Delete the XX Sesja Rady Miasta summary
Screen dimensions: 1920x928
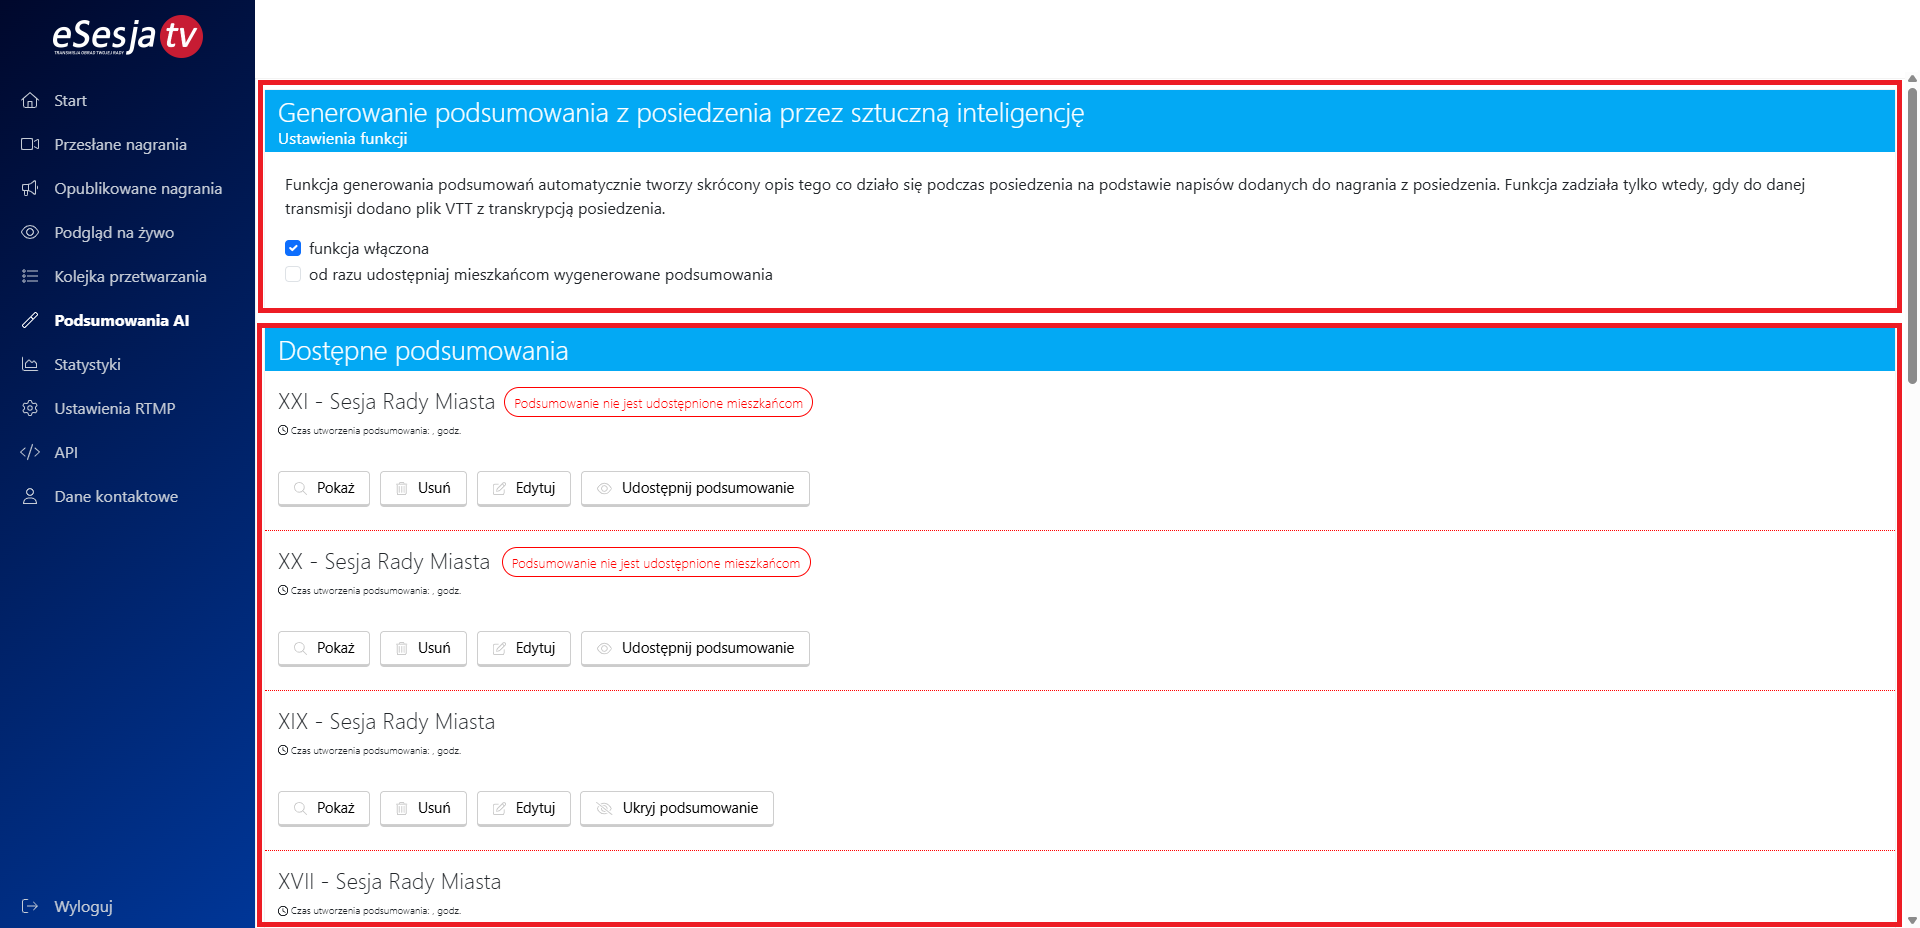point(423,648)
